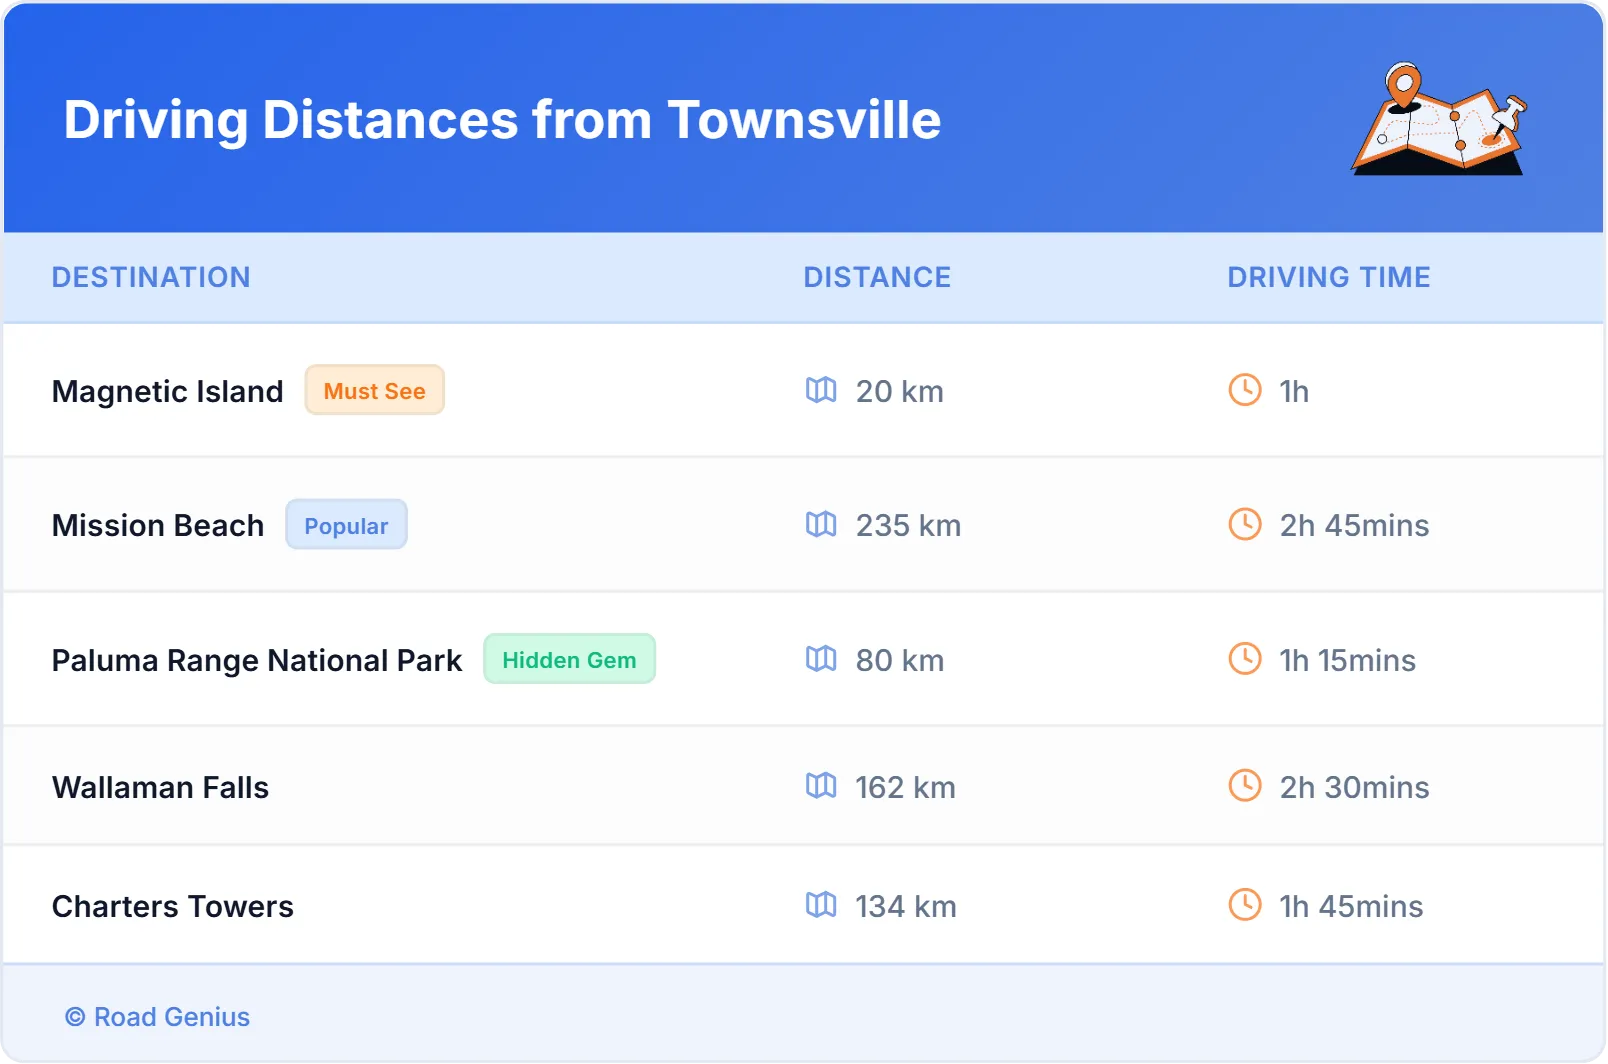Click the map icon beside 80 km

coord(821,659)
